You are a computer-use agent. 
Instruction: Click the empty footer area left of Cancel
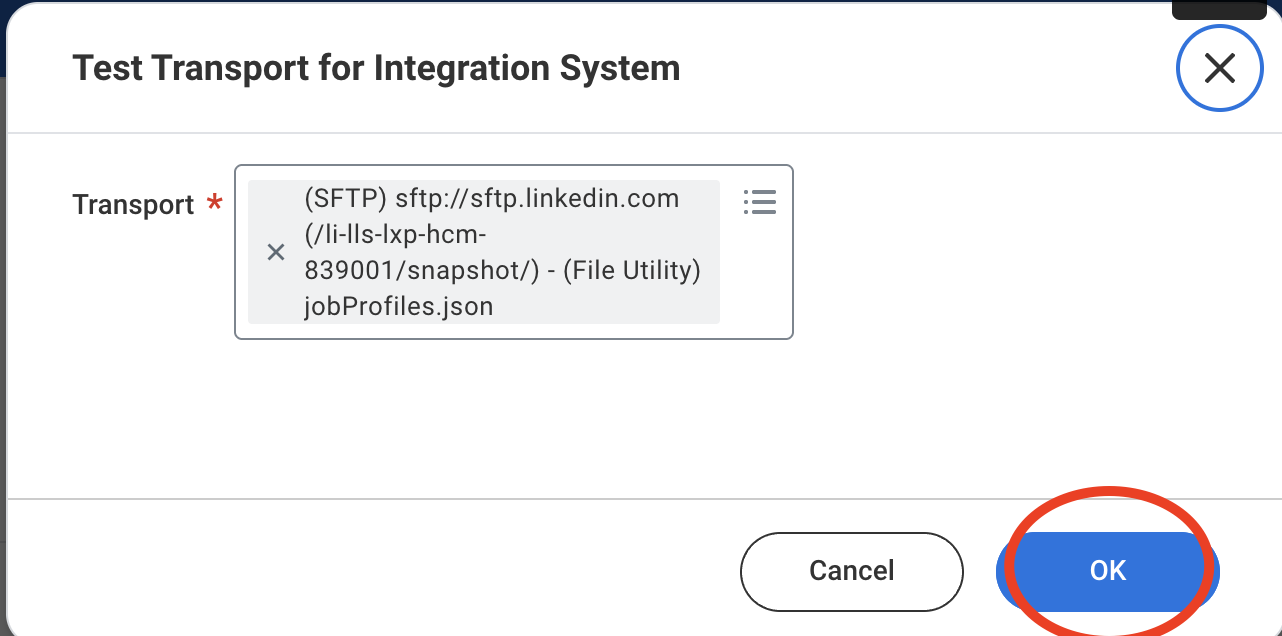370,570
